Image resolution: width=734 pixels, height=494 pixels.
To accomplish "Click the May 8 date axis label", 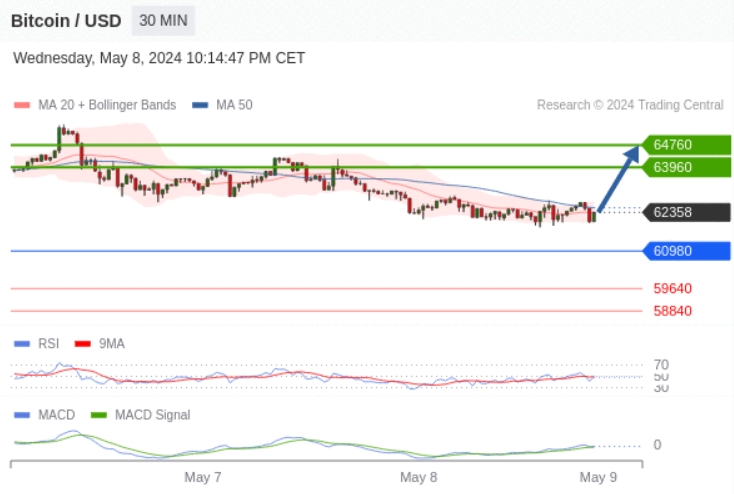I will [419, 477].
